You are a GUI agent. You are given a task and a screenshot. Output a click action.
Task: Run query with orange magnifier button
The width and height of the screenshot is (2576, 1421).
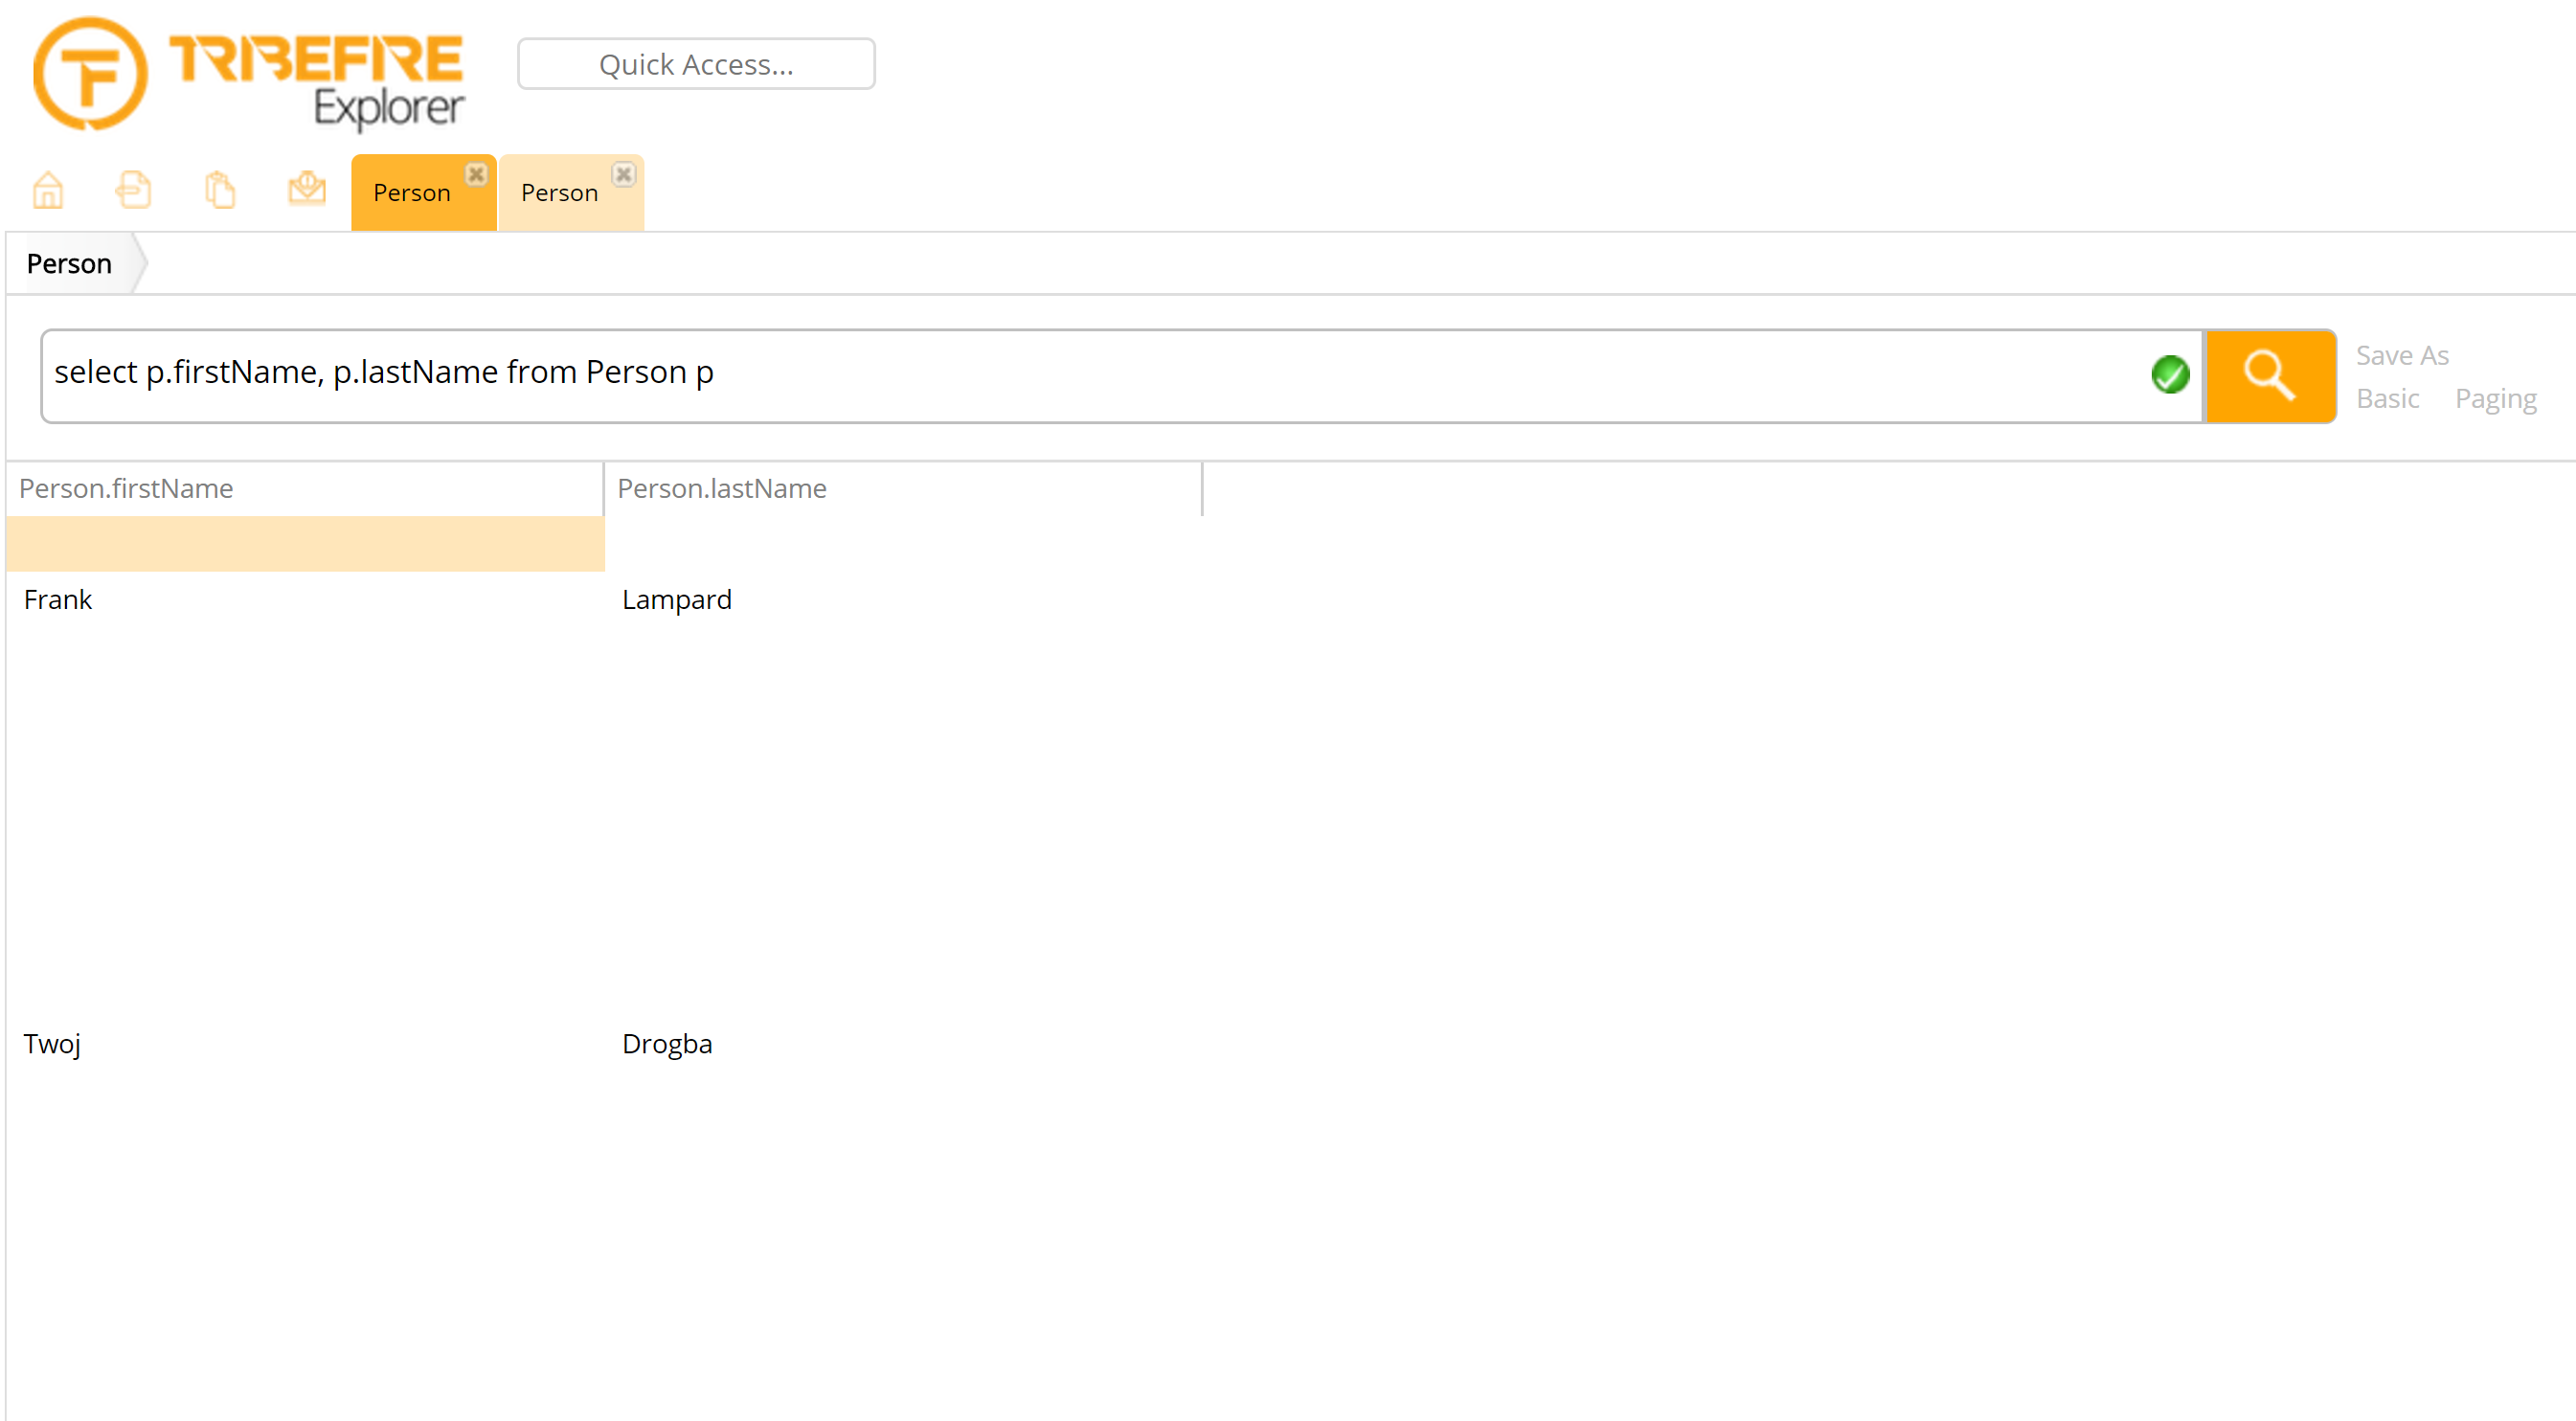pyautogui.click(x=2270, y=376)
